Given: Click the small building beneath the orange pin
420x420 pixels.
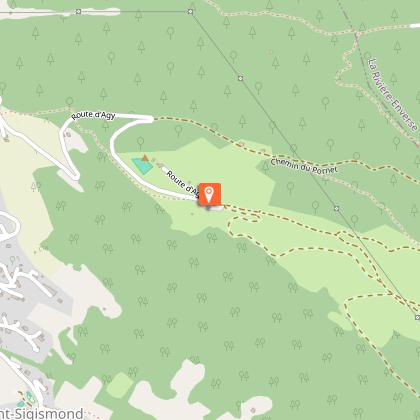Looking at the screenshot, I should (214, 208).
